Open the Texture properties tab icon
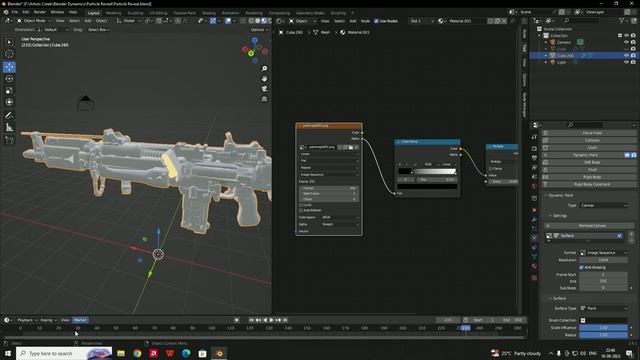Image resolution: width=640 pixels, height=360 pixels. [x=534, y=278]
